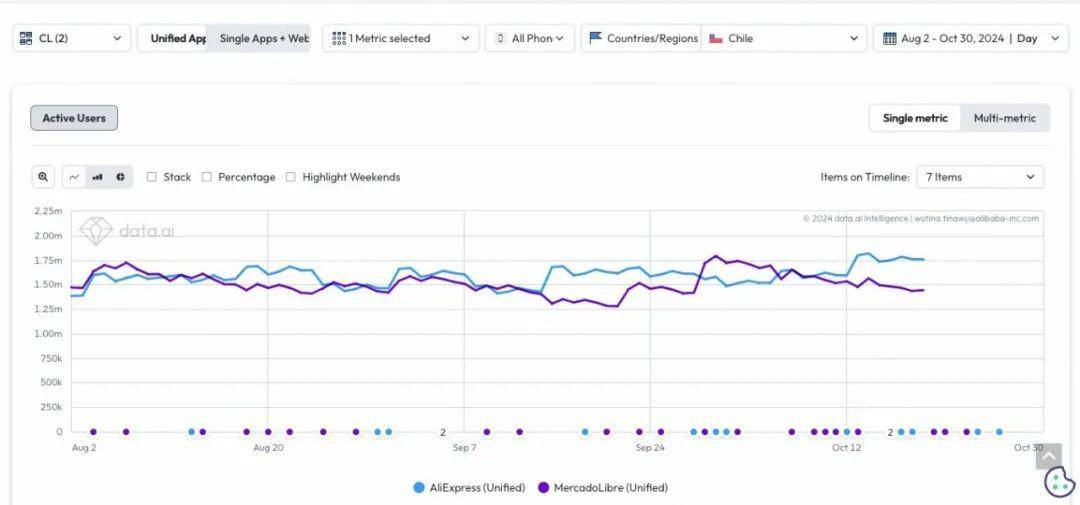This screenshot has width=1080, height=505.
Task: Check Highlight Weekends option
Action: tap(291, 177)
